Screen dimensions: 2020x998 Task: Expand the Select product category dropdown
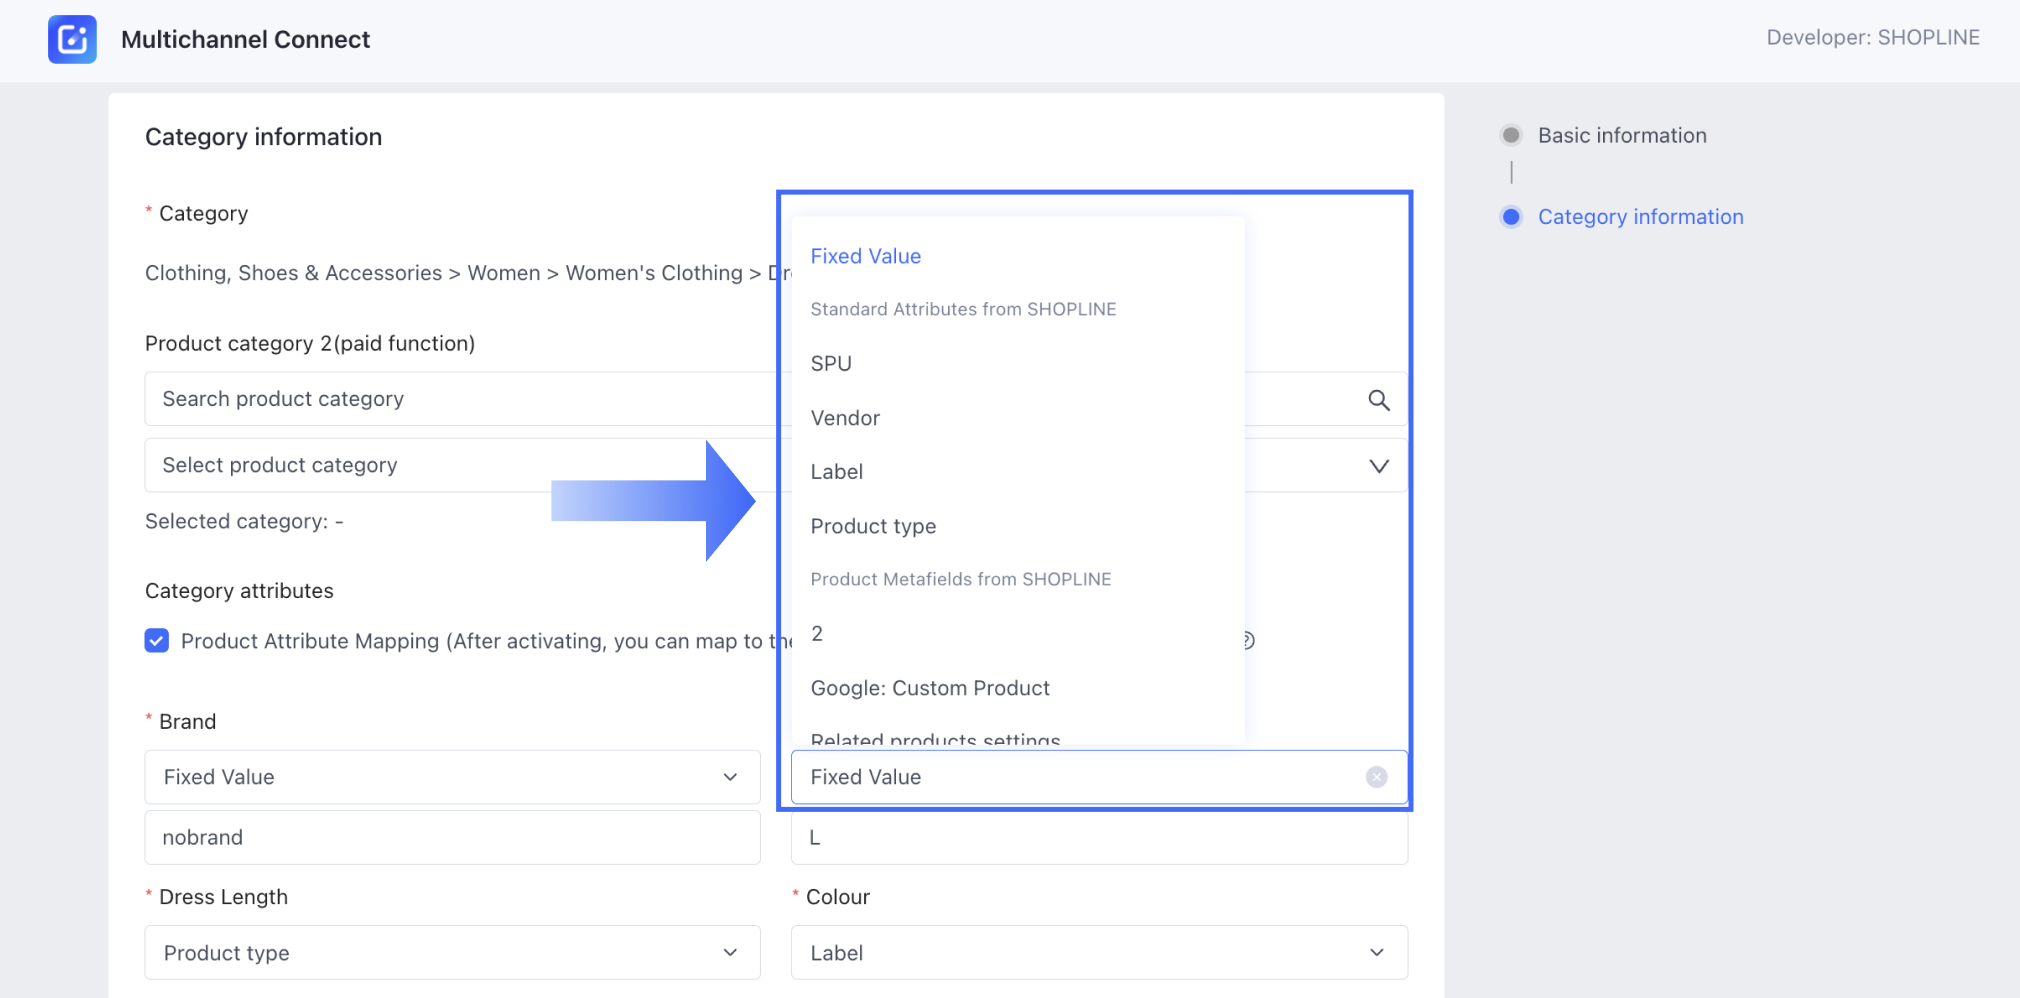click(x=1378, y=466)
